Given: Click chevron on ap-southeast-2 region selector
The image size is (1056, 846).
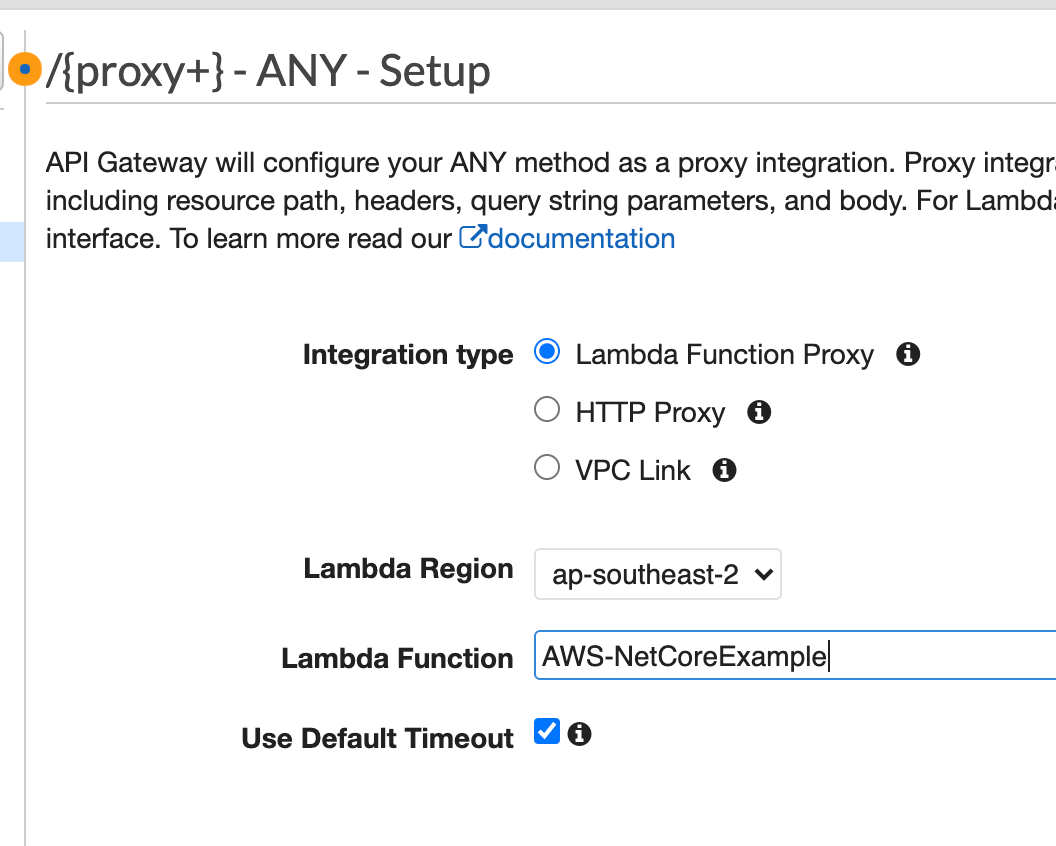Looking at the screenshot, I should 764,574.
